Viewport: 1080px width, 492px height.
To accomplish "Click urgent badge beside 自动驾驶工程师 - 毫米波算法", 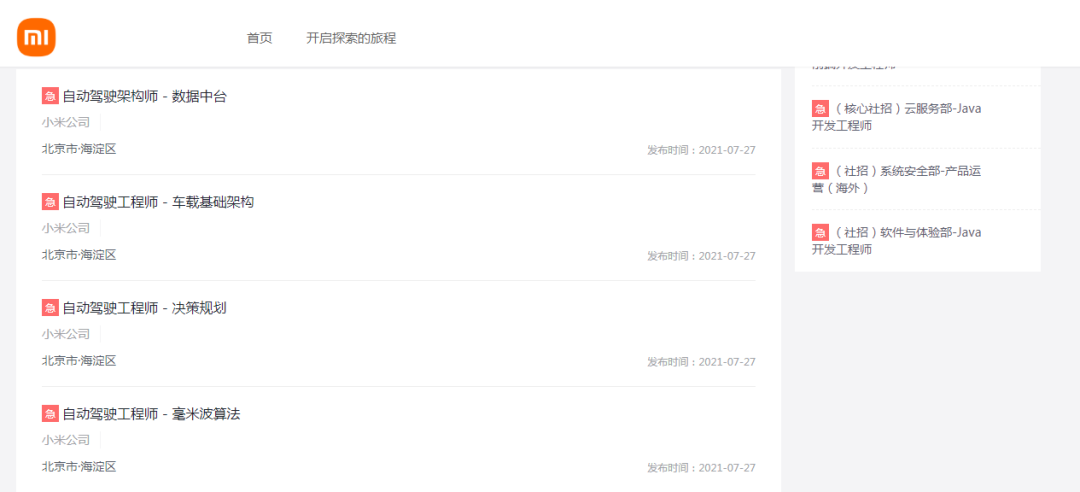I will pyautogui.click(x=50, y=414).
